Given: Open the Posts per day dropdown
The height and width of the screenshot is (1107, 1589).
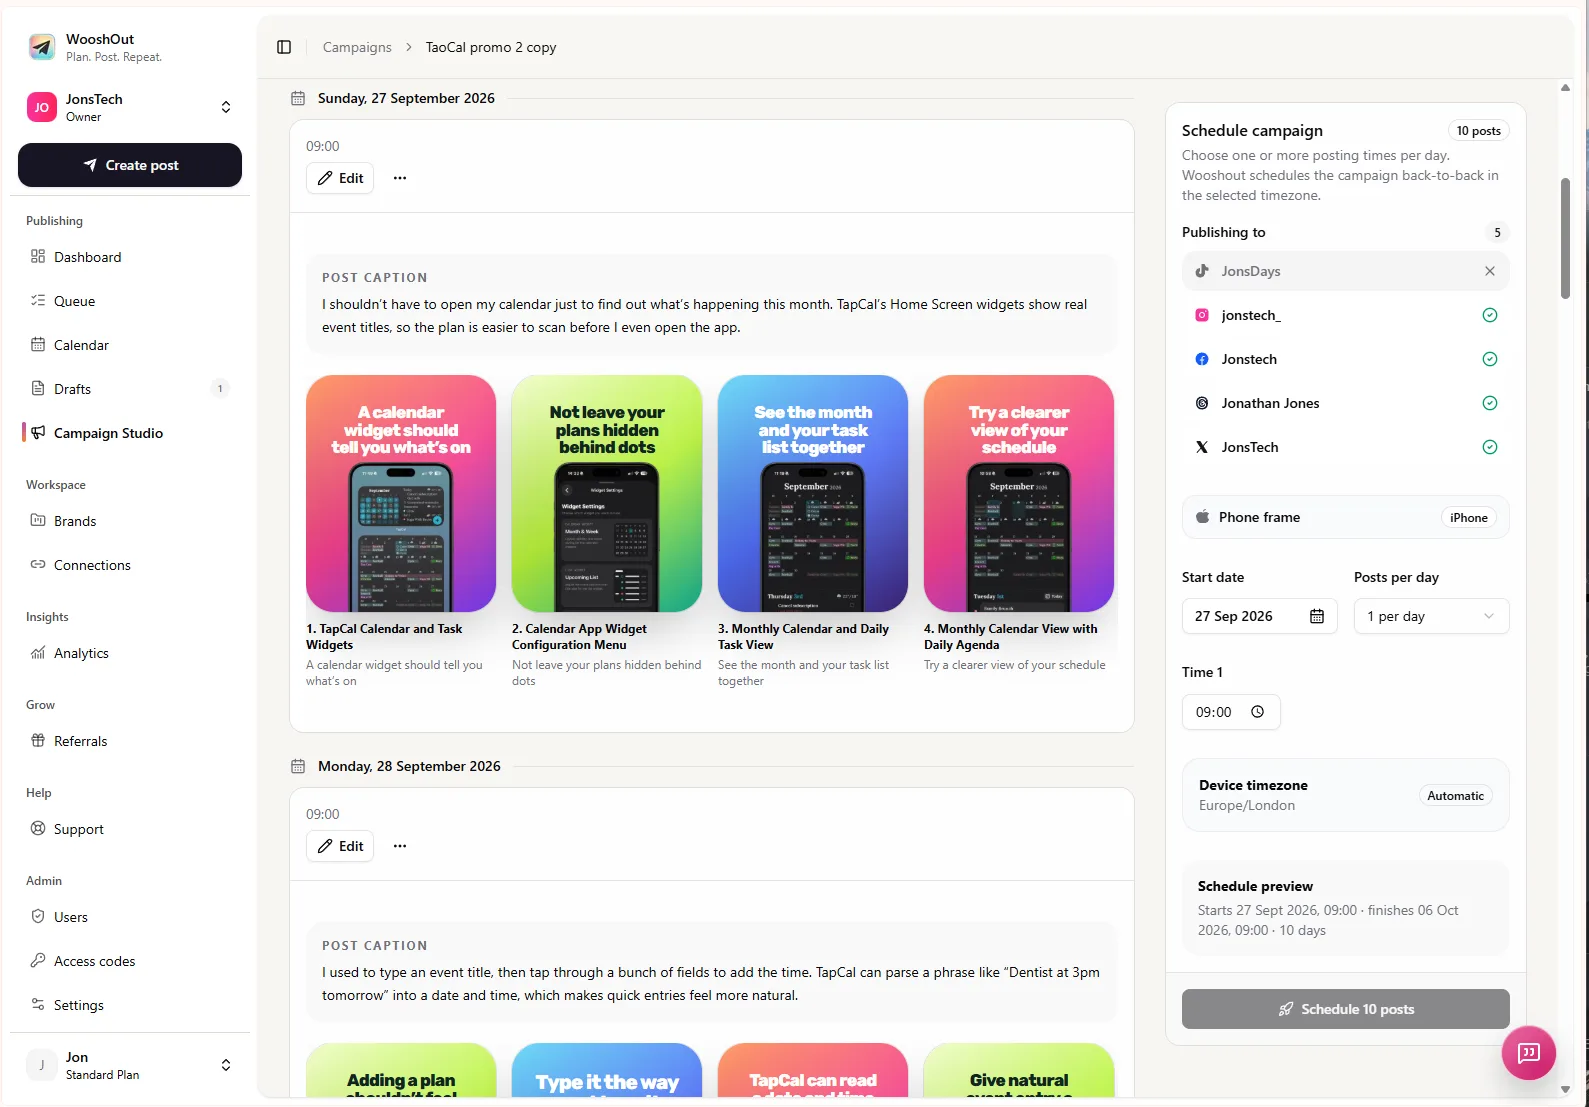Looking at the screenshot, I should pyautogui.click(x=1431, y=616).
